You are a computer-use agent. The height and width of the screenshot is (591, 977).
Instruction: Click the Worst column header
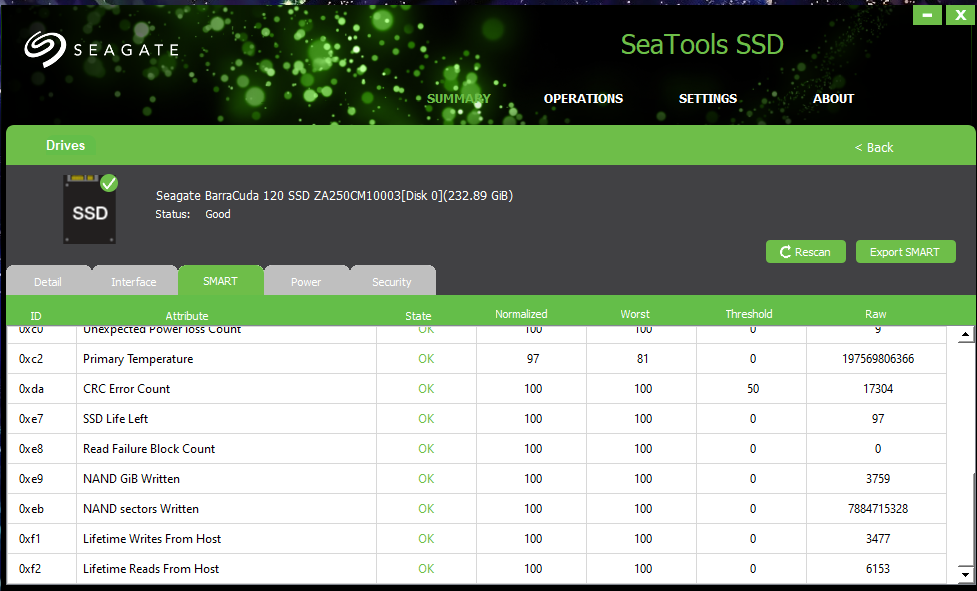click(x=635, y=314)
